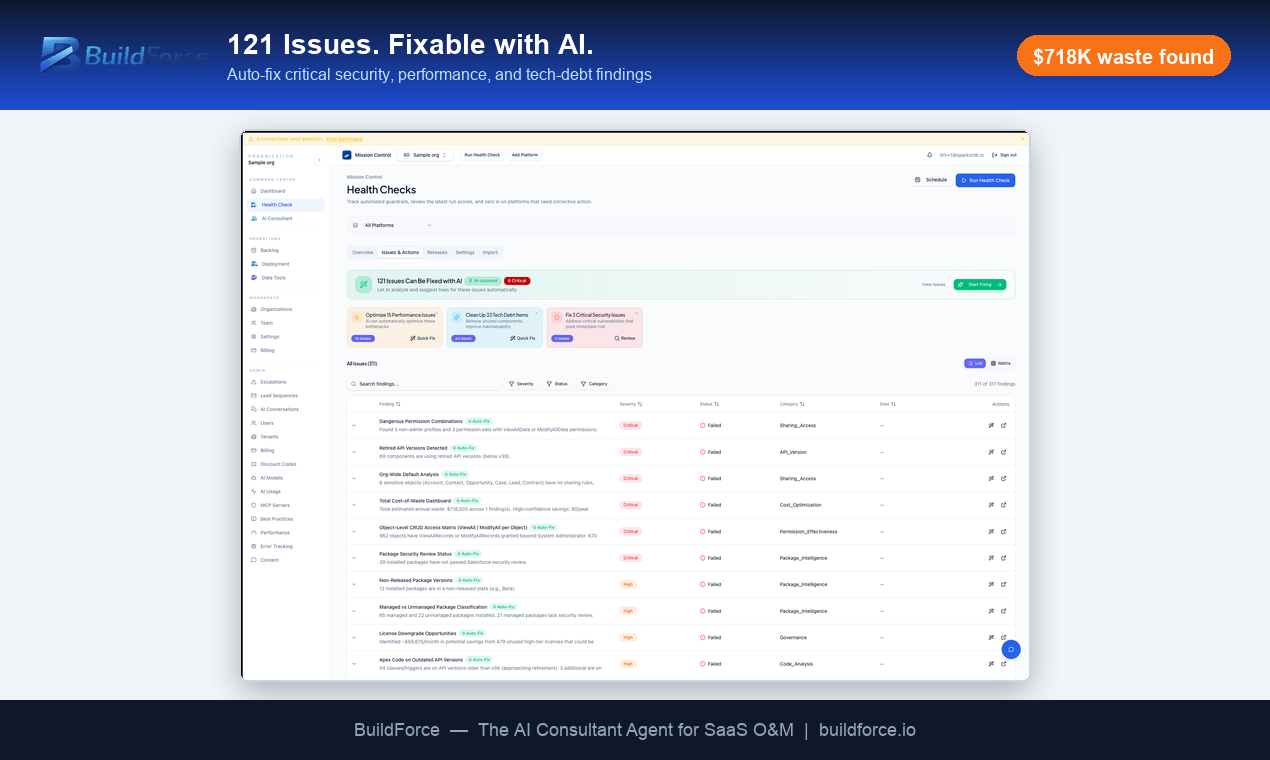The width and height of the screenshot is (1270, 760).
Task: Open AI Models in the sidebar
Action: tap(272, 478)
